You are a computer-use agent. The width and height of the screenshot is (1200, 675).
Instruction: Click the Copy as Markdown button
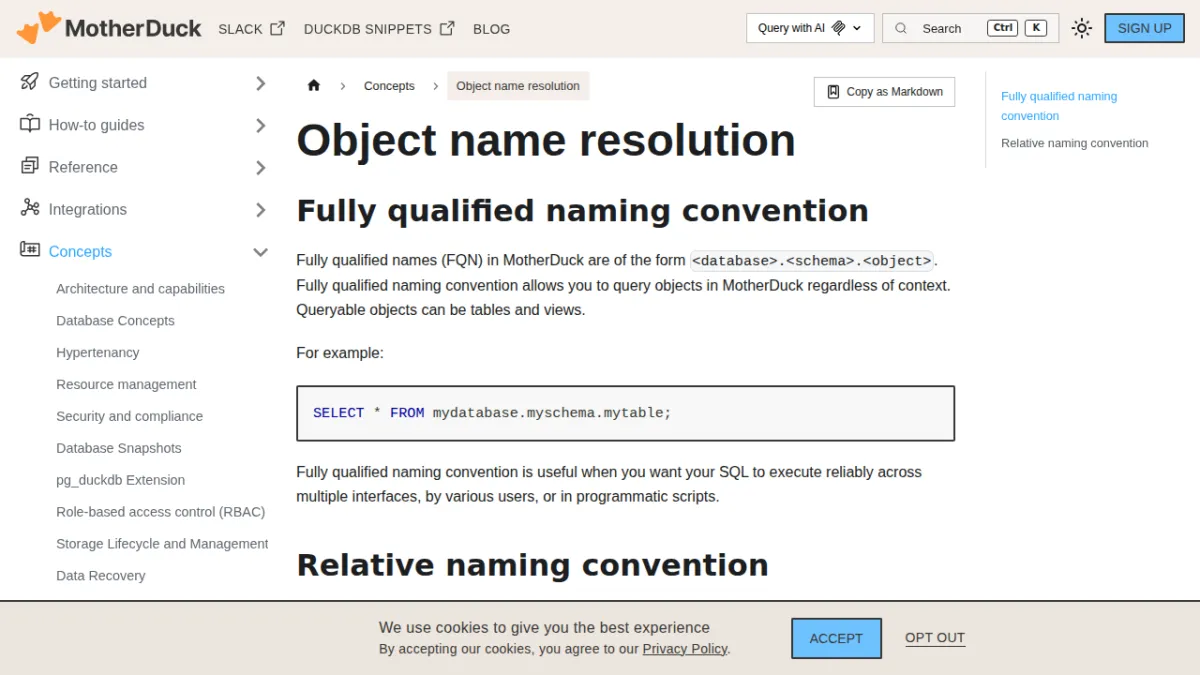[x=885, y=92]
